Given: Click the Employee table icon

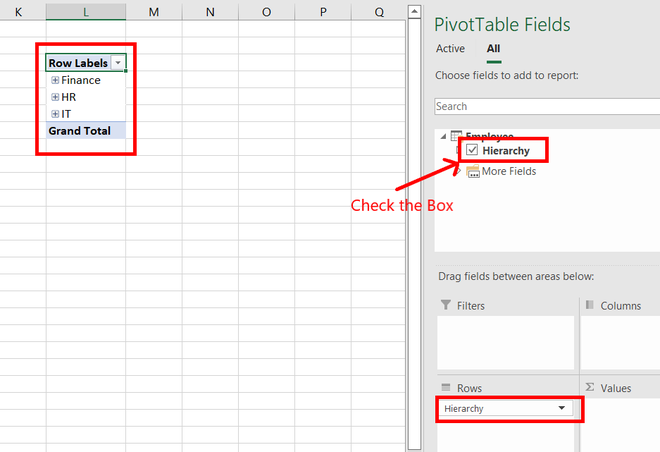Looking at the screenshot, I should point(456,136).
